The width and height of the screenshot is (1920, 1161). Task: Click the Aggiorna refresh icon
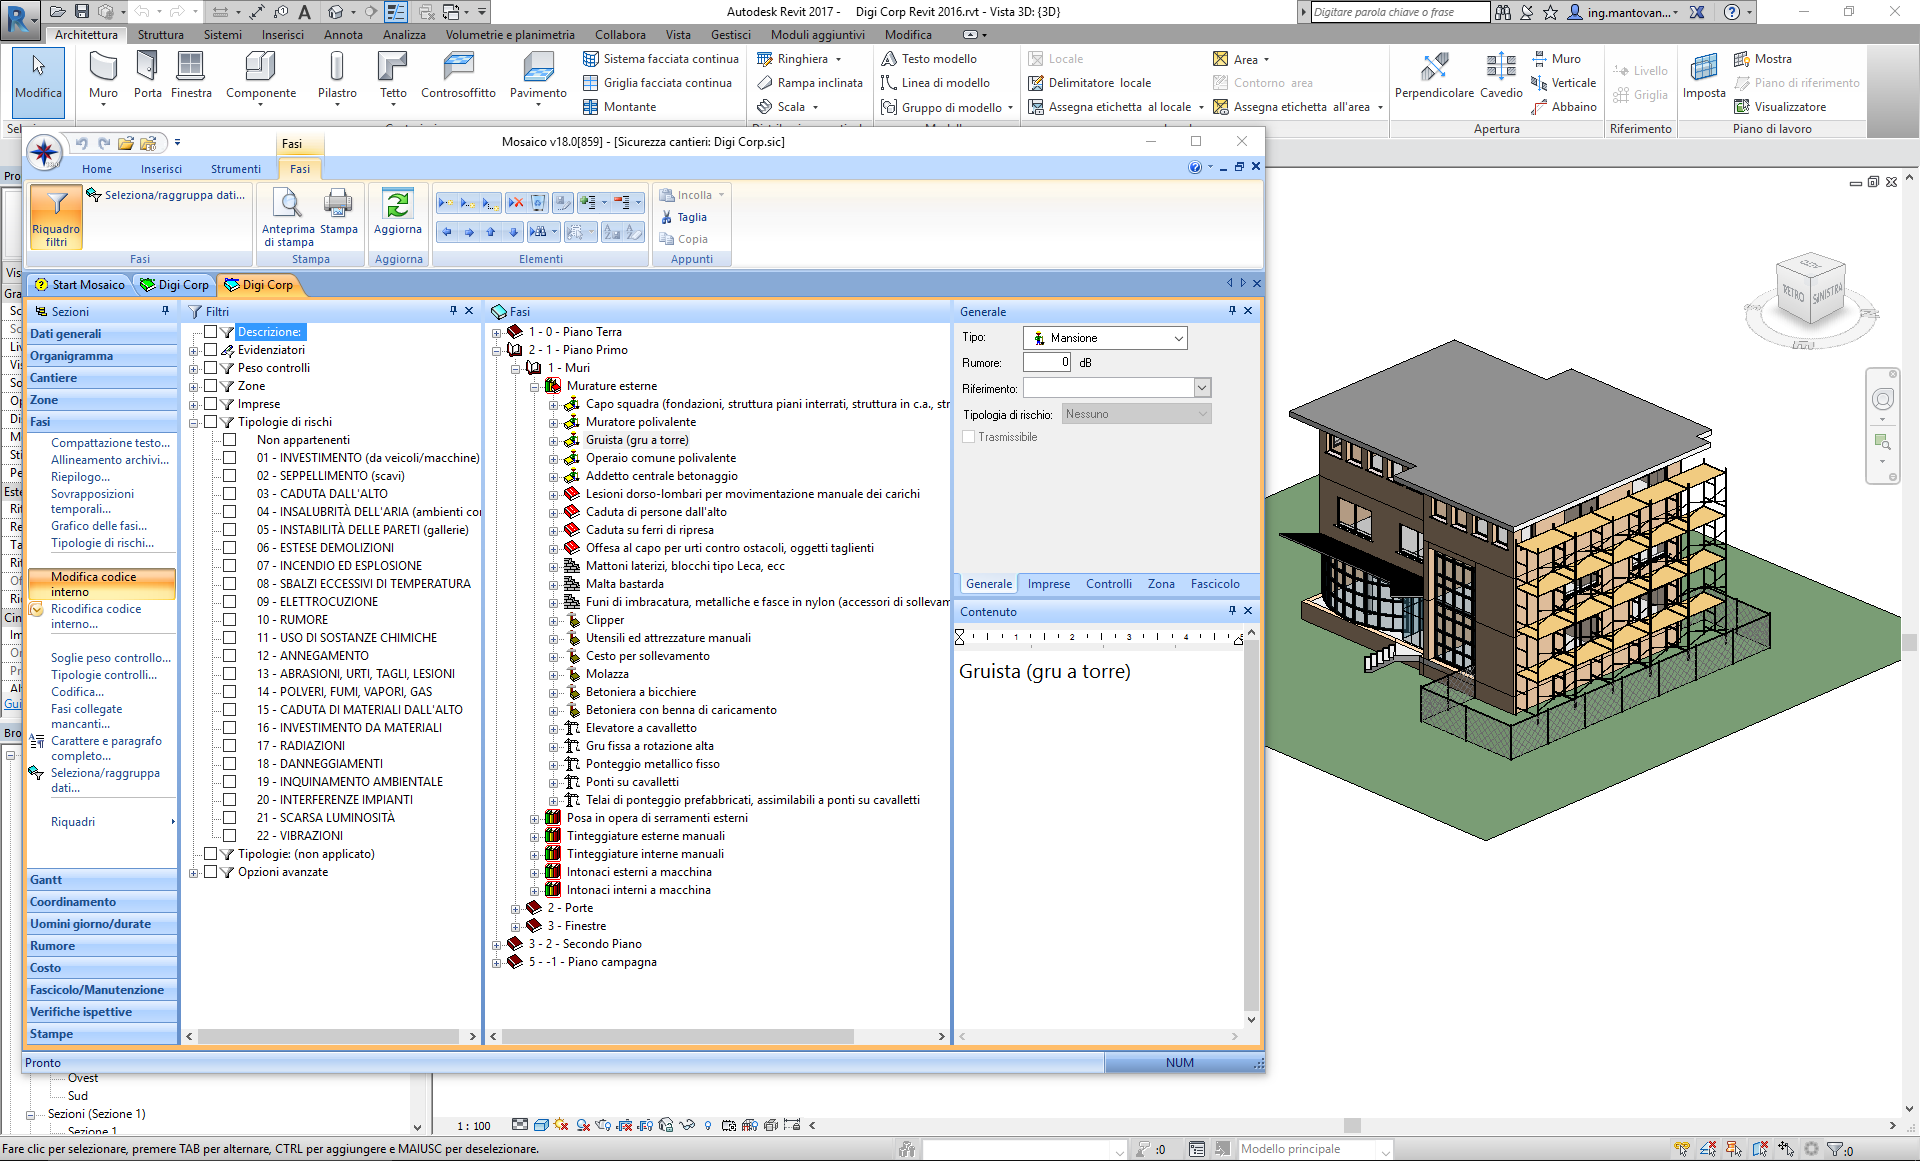click(x=398, y=205)
